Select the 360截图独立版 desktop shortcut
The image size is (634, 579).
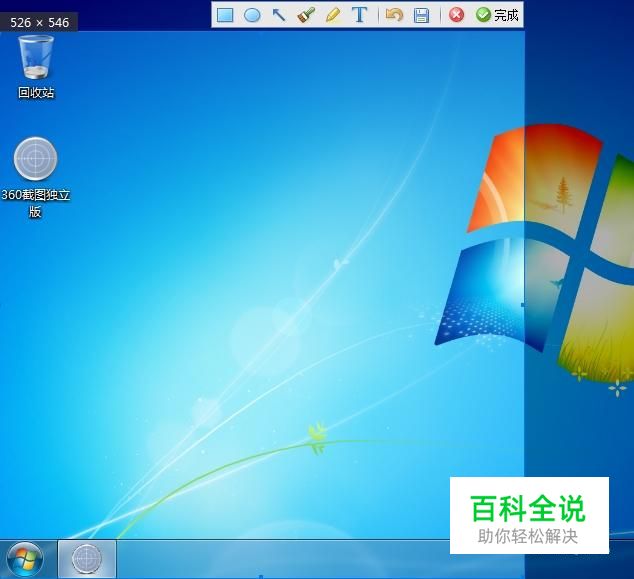point(36,178)
